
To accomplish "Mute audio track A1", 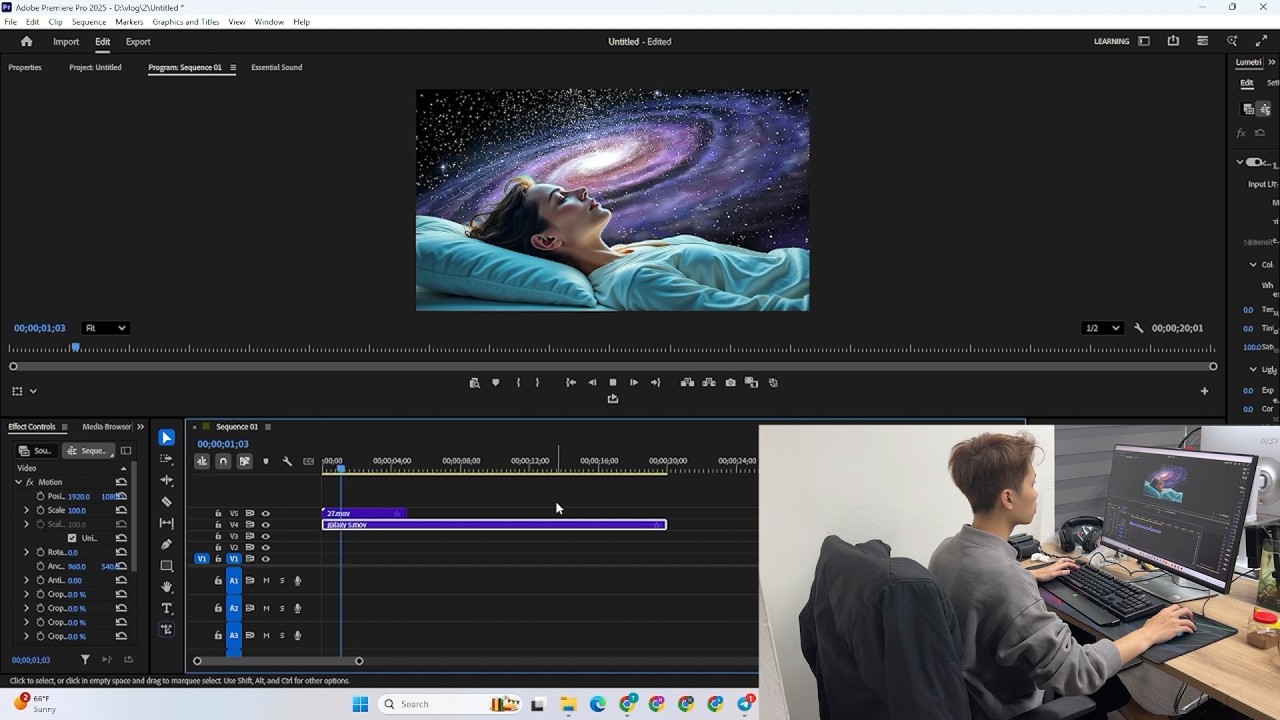I will pos(266,580).
